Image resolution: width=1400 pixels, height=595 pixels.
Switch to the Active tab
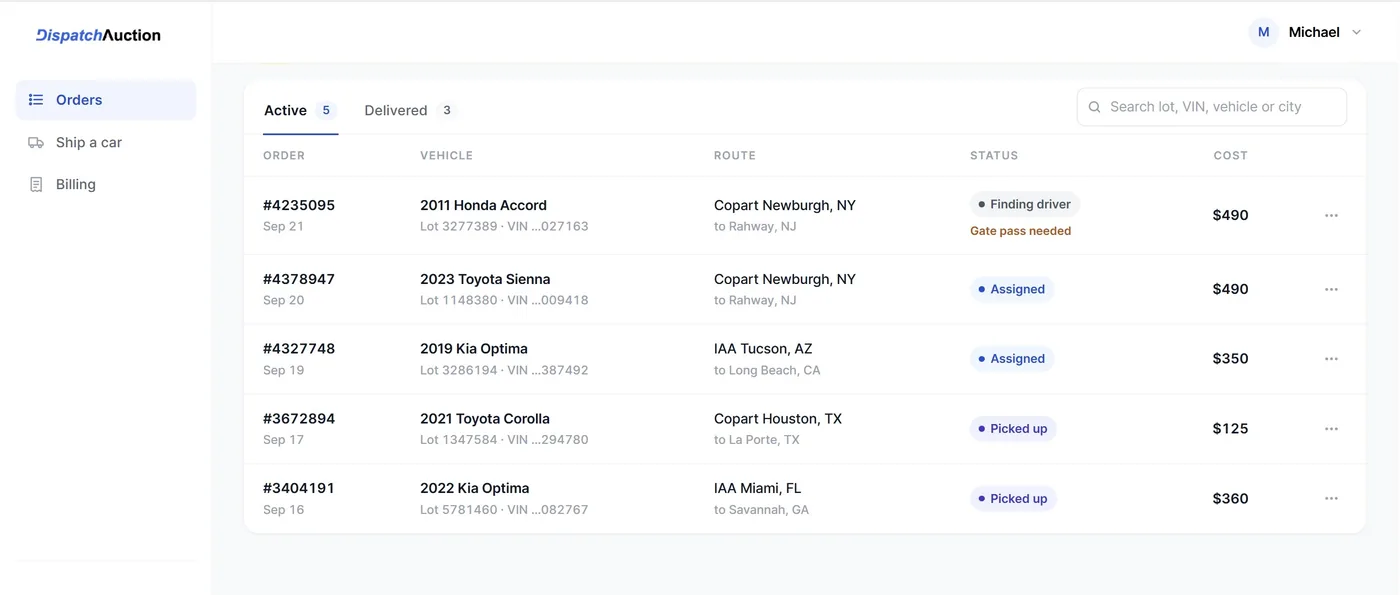[300, 110]
